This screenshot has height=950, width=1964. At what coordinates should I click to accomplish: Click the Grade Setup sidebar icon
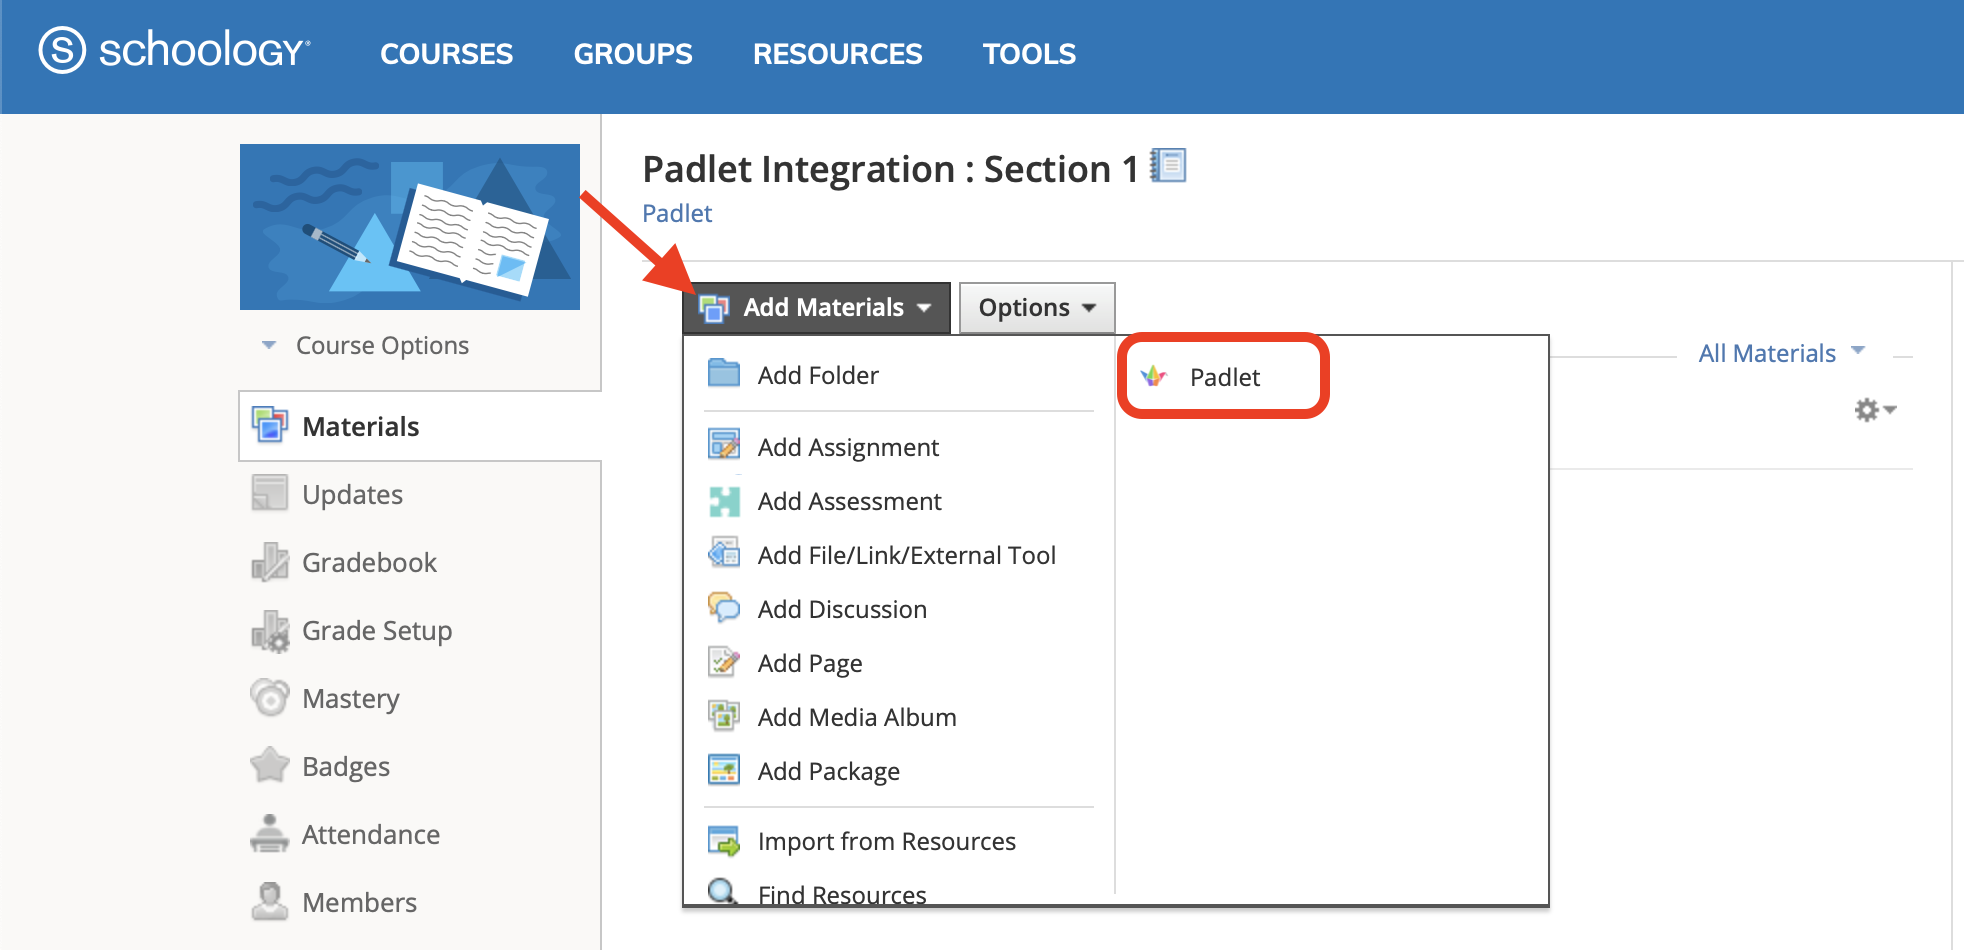(x=270, y=630)
